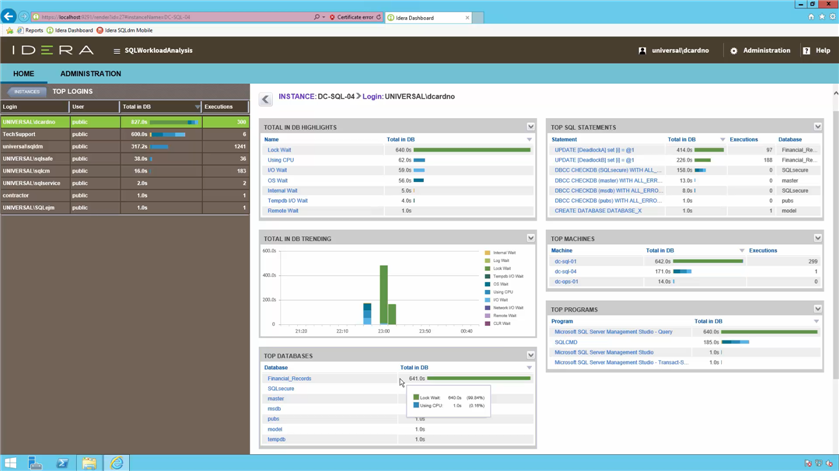The height and width of the screenshot is (471, 839).
Task: Expand Top Databases panel dropdown
Action: pos(530,355)
